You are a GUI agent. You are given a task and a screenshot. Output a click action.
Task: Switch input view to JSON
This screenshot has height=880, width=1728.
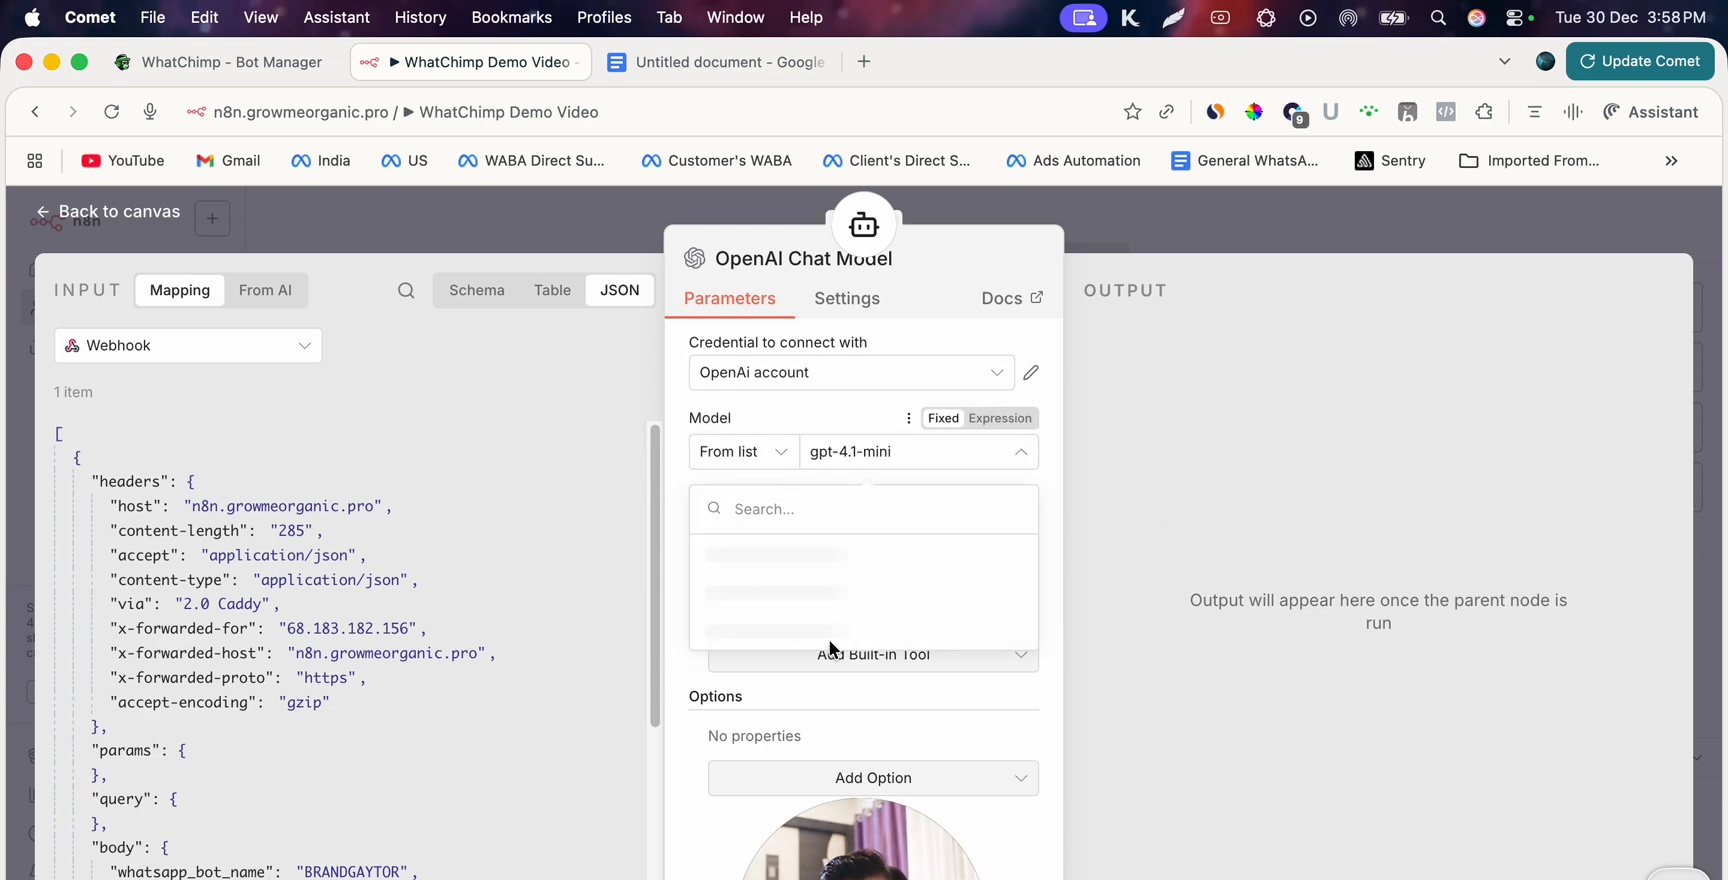(x=620, y=291)
